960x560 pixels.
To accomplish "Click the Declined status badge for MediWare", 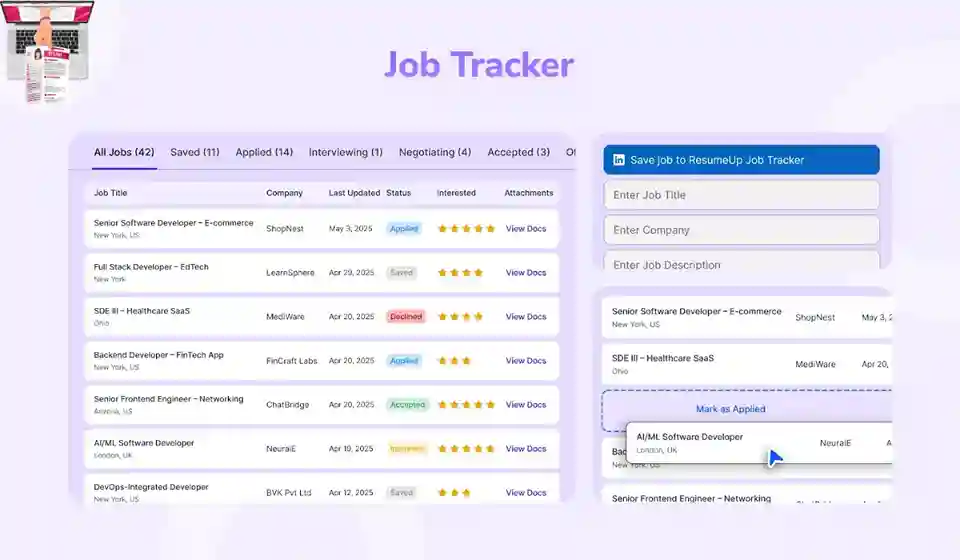I will tap(406, 316).
